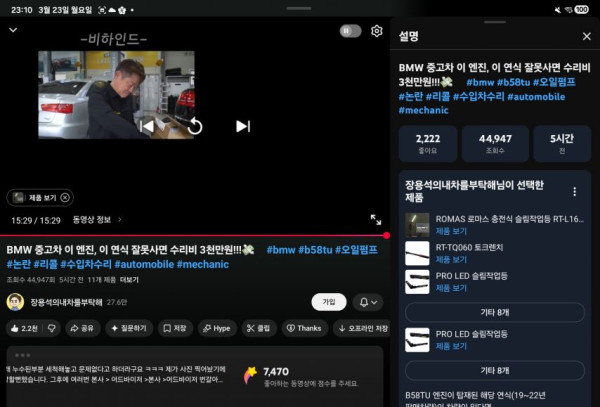Click the 장용석의내차를부탁해 channel name
Viewport: 600px width, 407px height.
66,302
